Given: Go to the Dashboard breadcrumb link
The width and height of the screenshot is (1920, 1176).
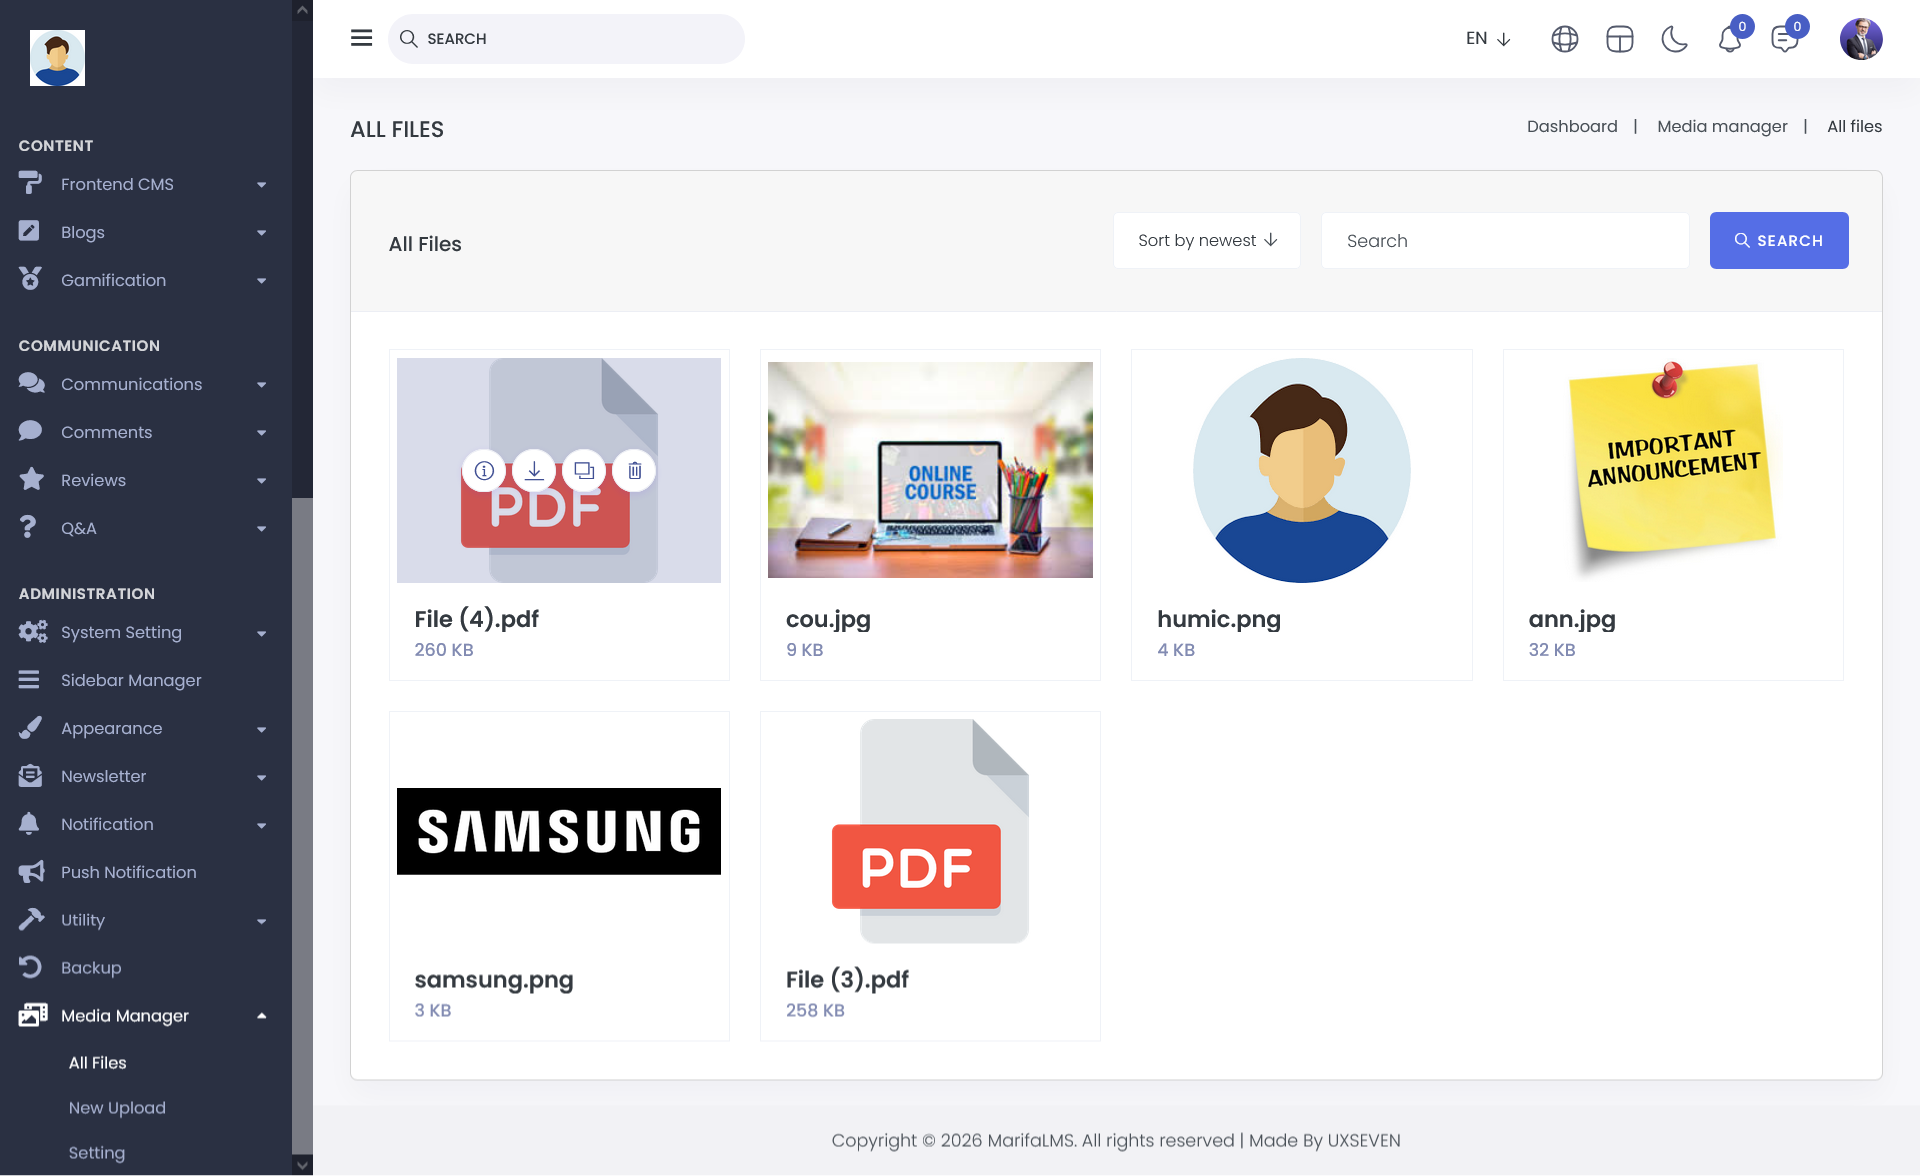Looking at the screenshot, I should point(1571,126).
